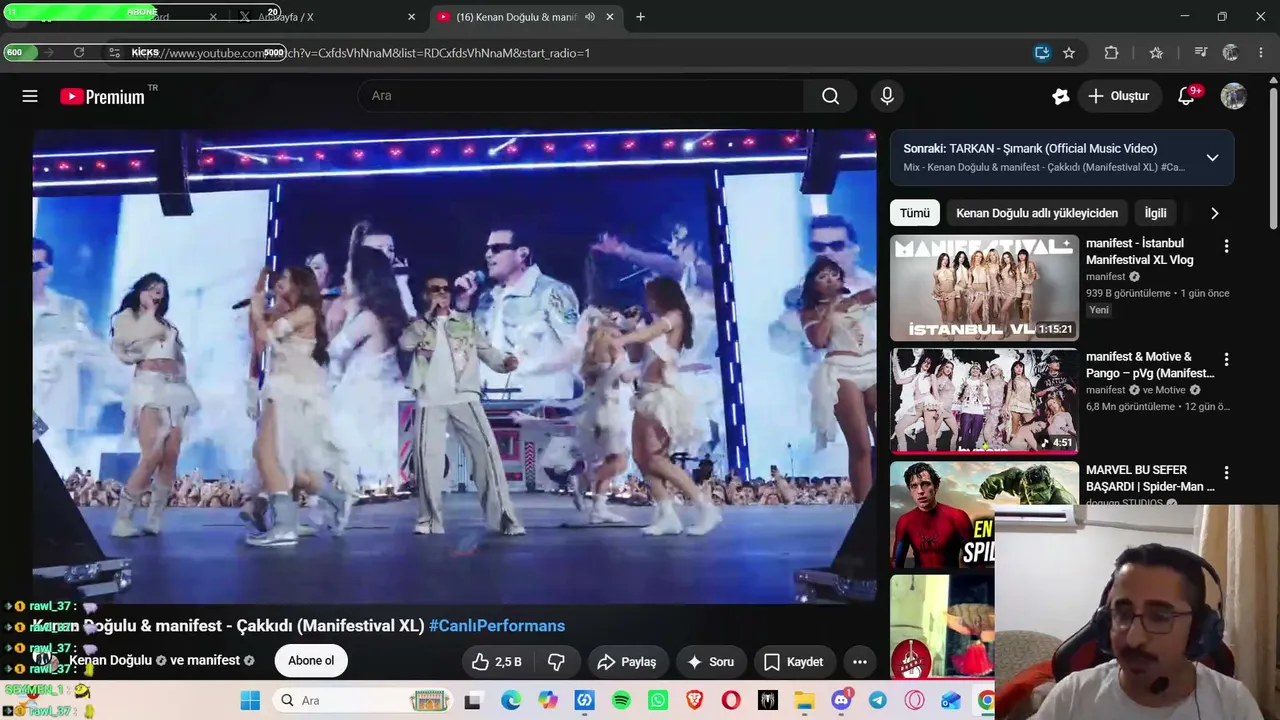Select the İlgili filter chip
This screenshot has height=720, width=1280.
pyautogui.click(x=1156, y=213)
